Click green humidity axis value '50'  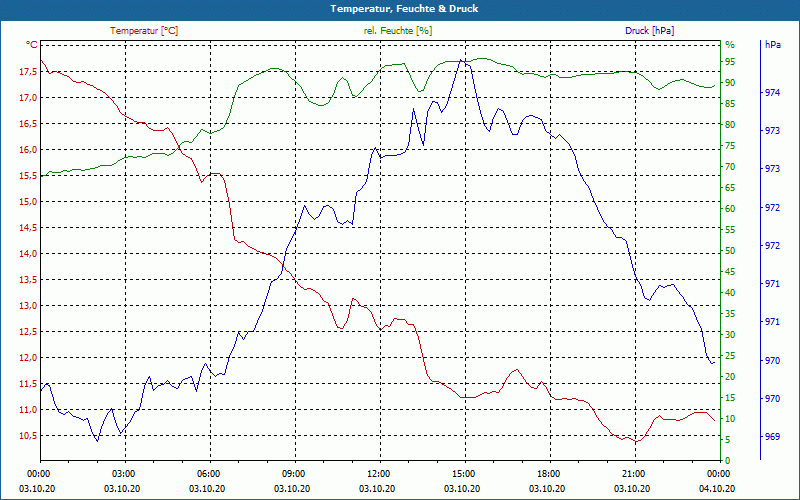click(x=730, y=251)
